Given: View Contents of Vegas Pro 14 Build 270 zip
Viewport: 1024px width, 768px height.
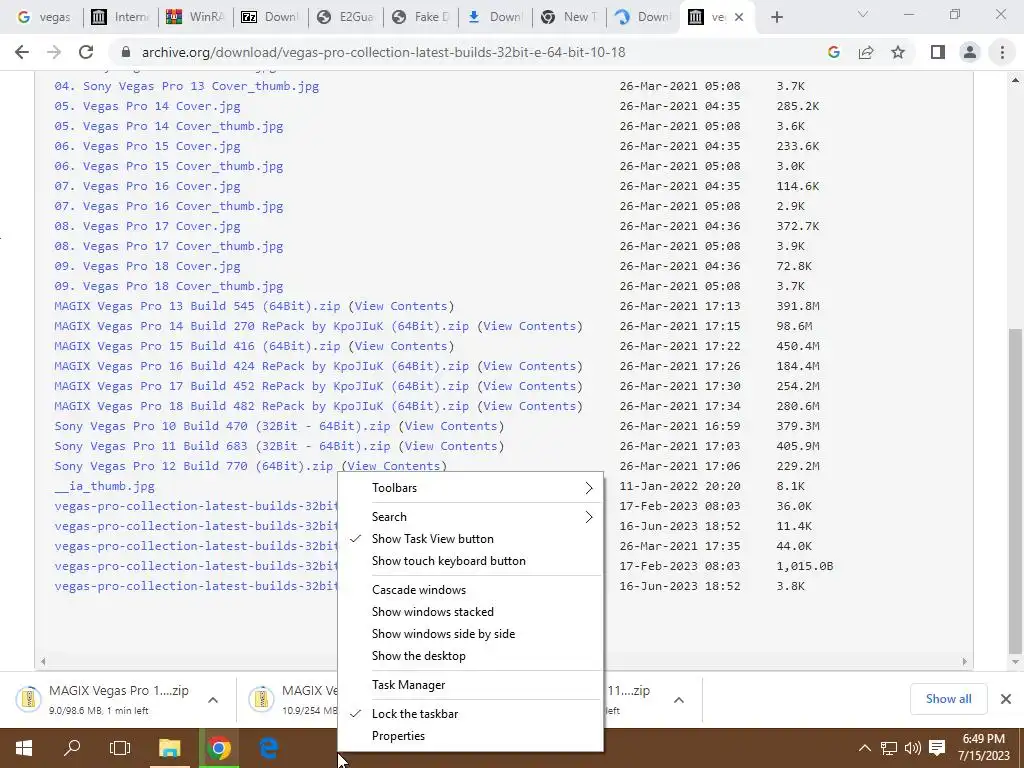Looking at the screenshot, I should (x=530, y=326).
